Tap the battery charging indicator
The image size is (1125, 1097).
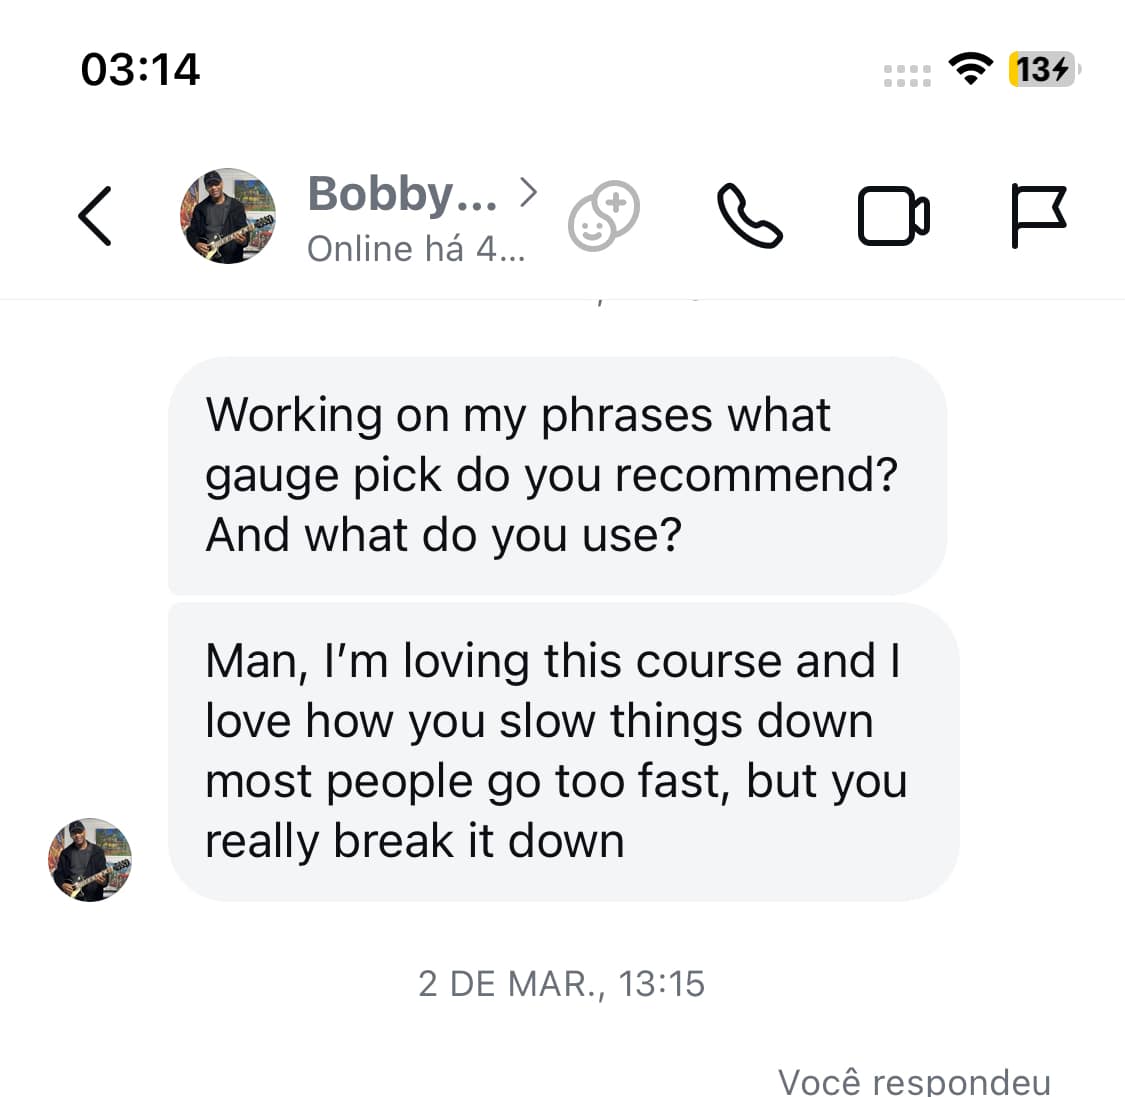pos(1044,69)
